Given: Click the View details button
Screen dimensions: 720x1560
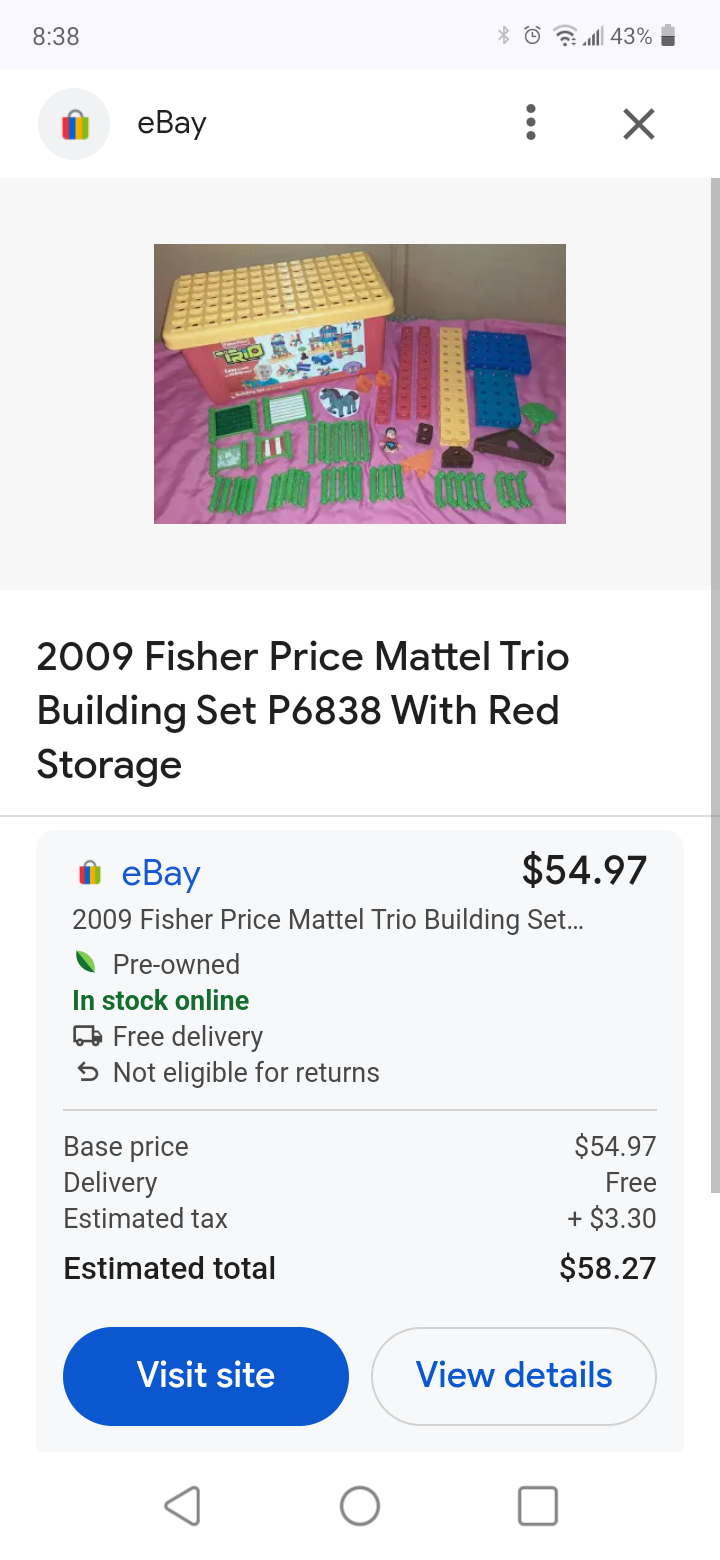Looking at the screenshot, I should coord(514,1375).
